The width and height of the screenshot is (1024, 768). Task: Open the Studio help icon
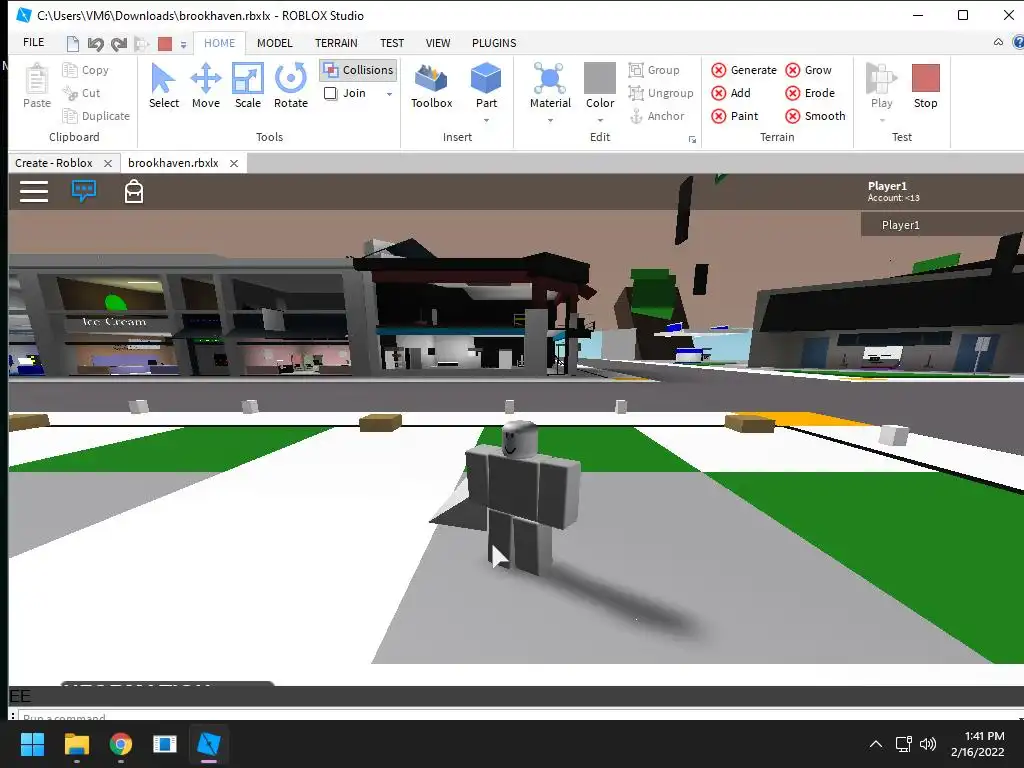[x=1018, y=42]
